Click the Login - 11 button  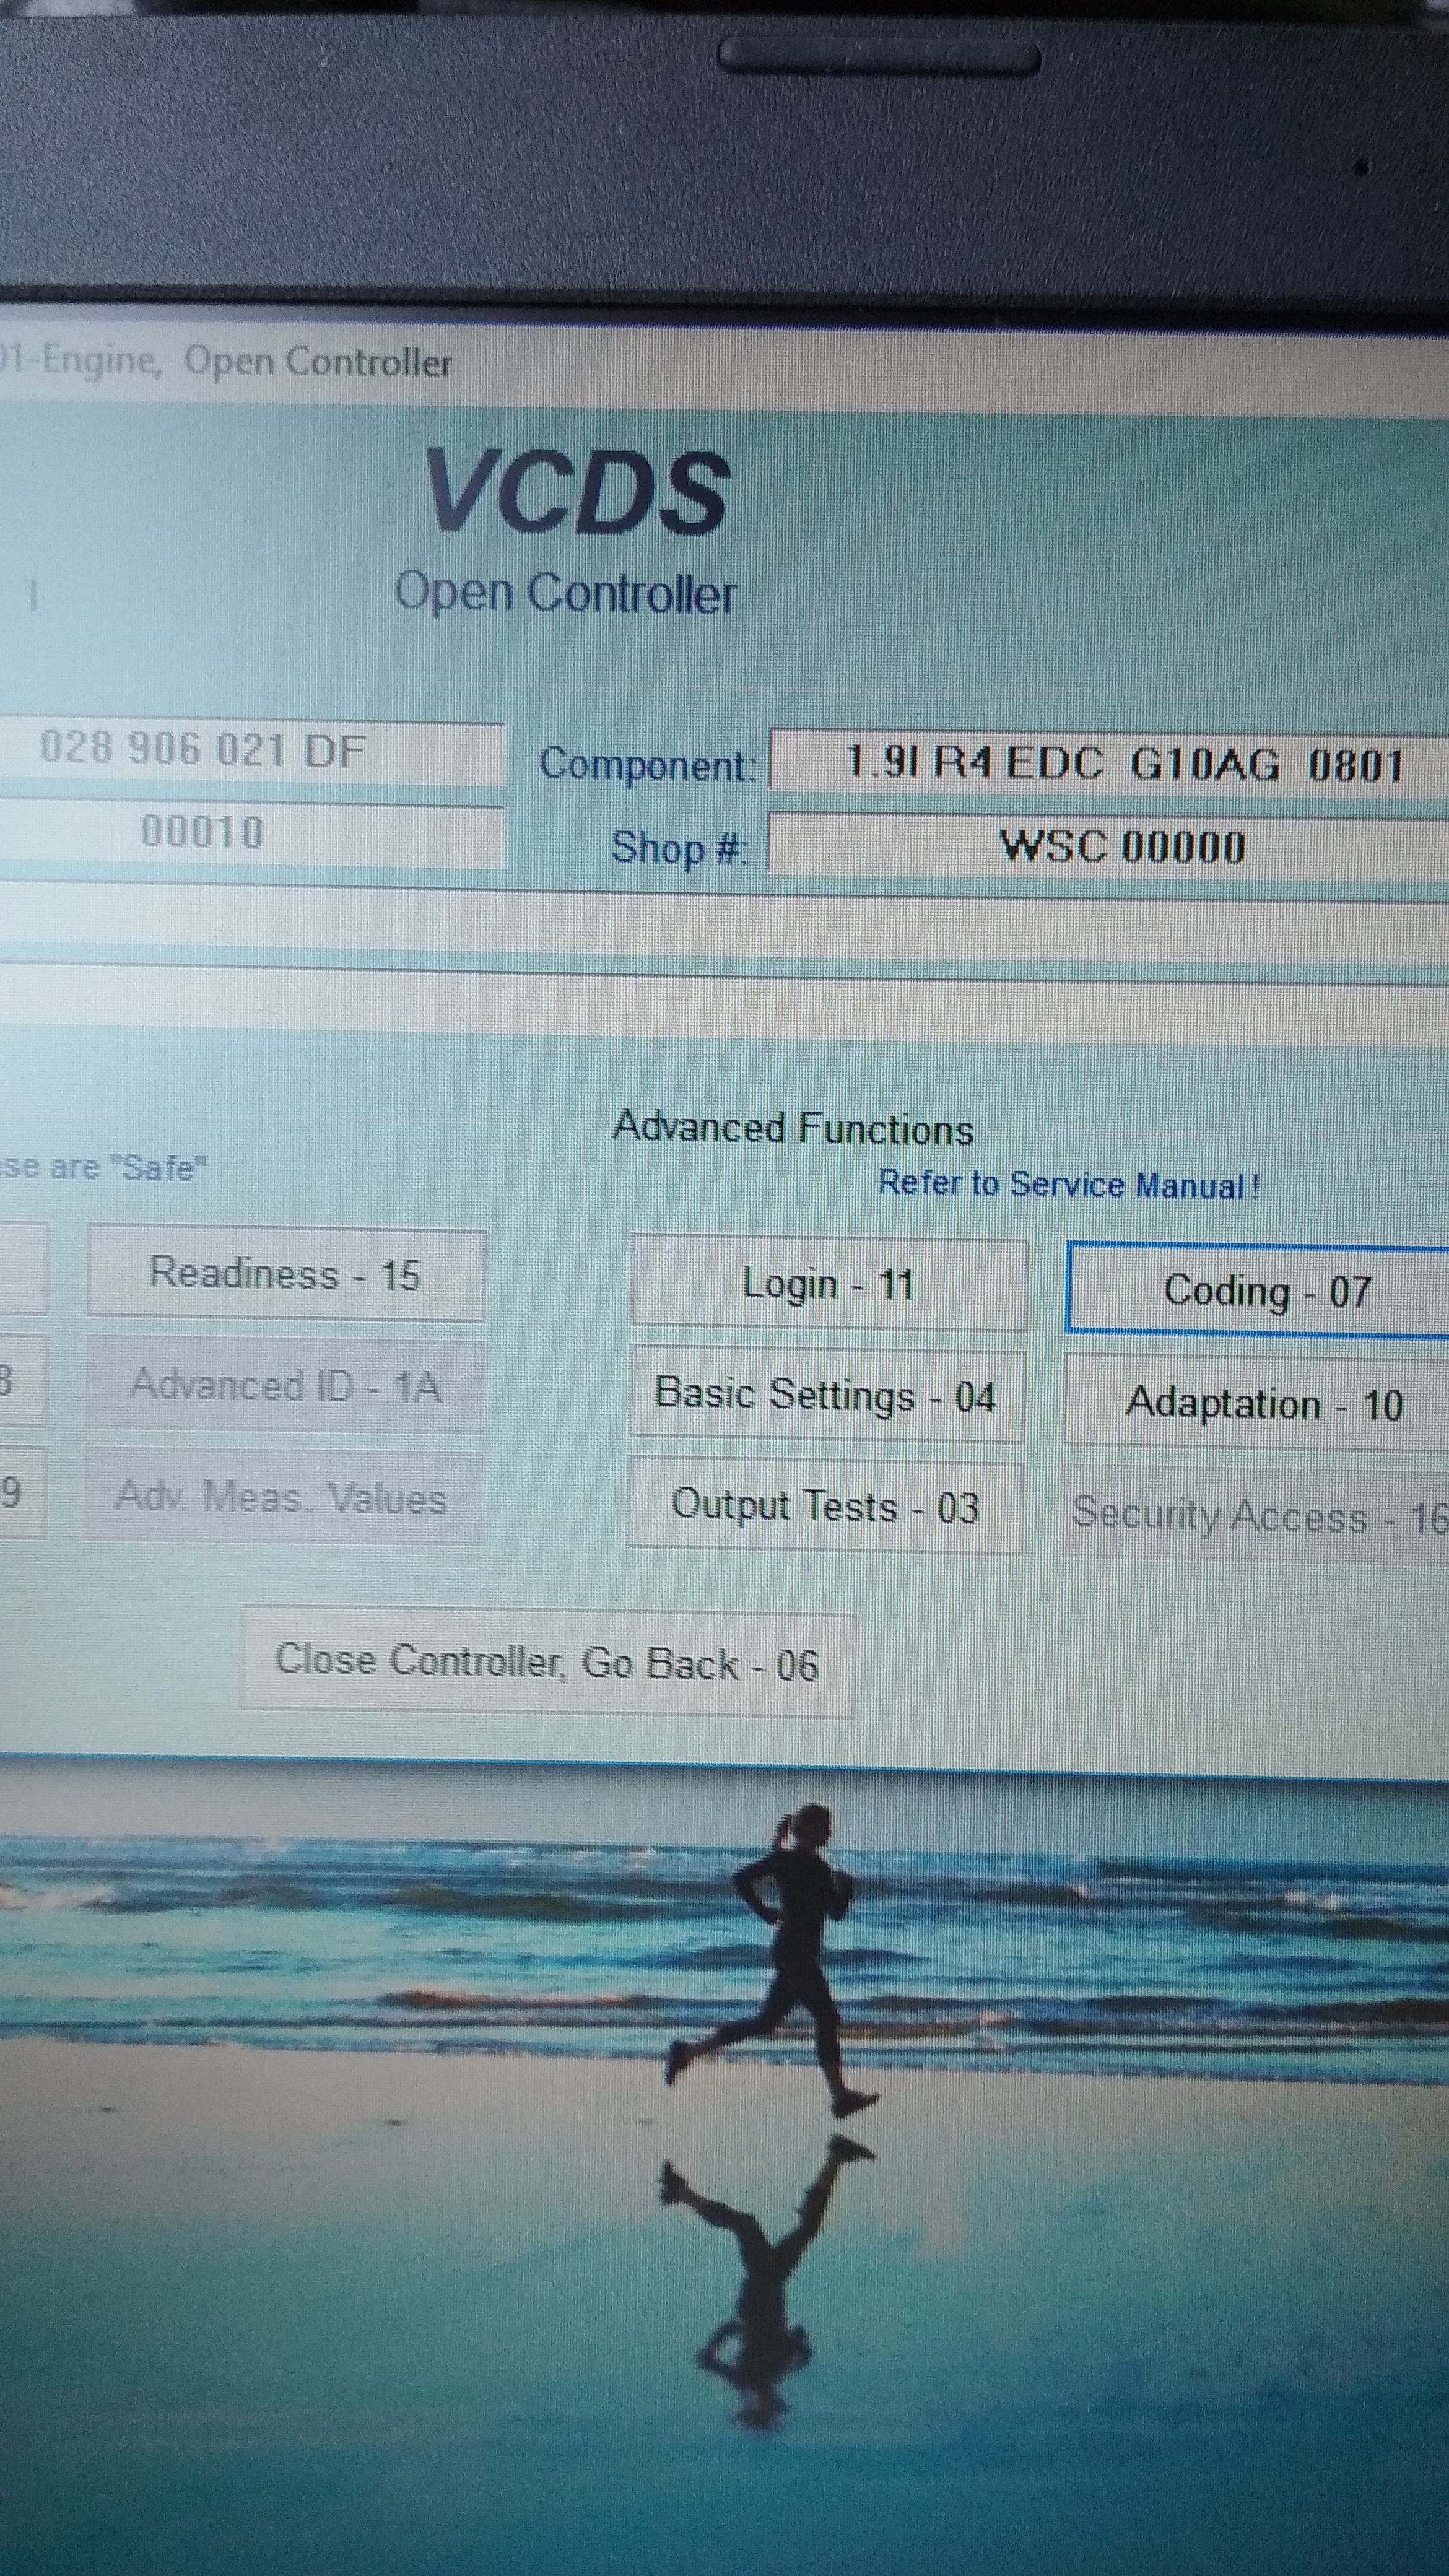click(x=828, y=1284)
